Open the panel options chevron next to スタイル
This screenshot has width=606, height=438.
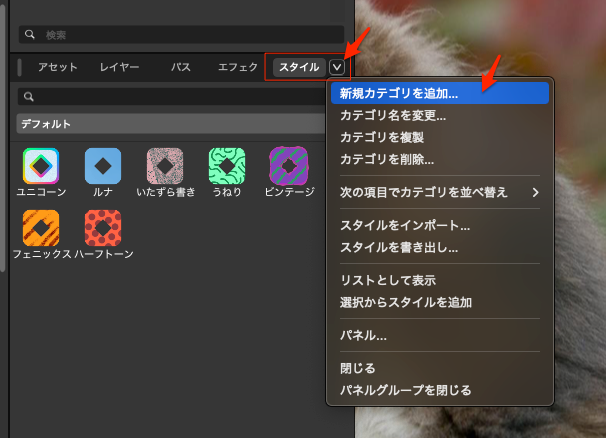coord(337,67)
